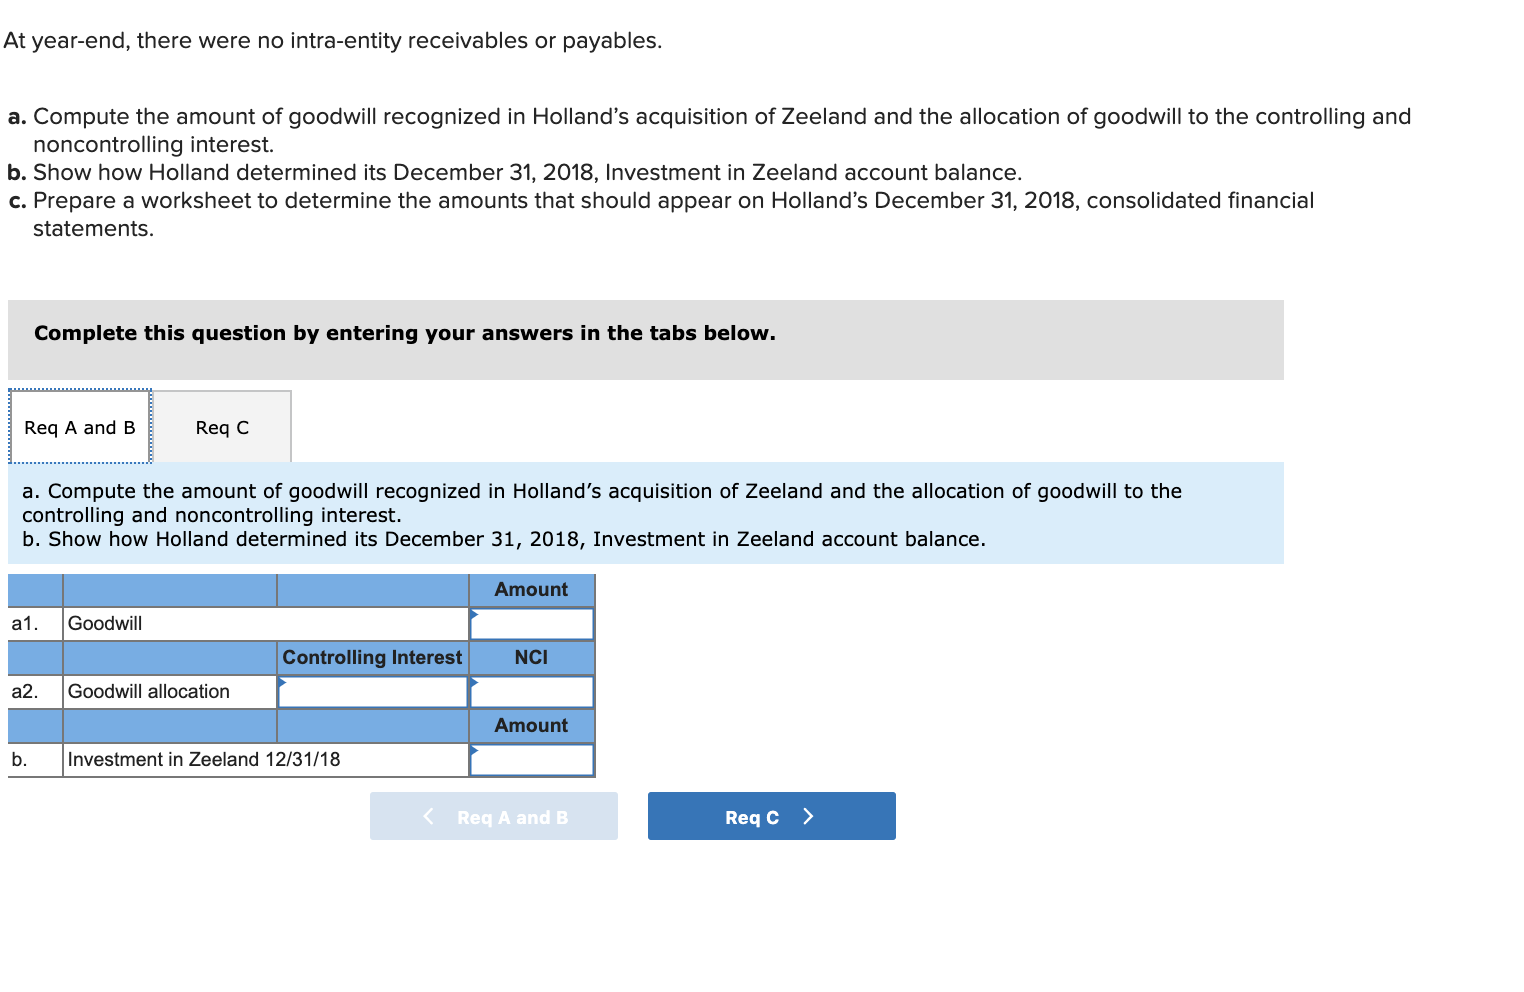Screen dimensions: 1524x992
Task: Click the Controlling Interest column header
Action: [x=371, y=657]
